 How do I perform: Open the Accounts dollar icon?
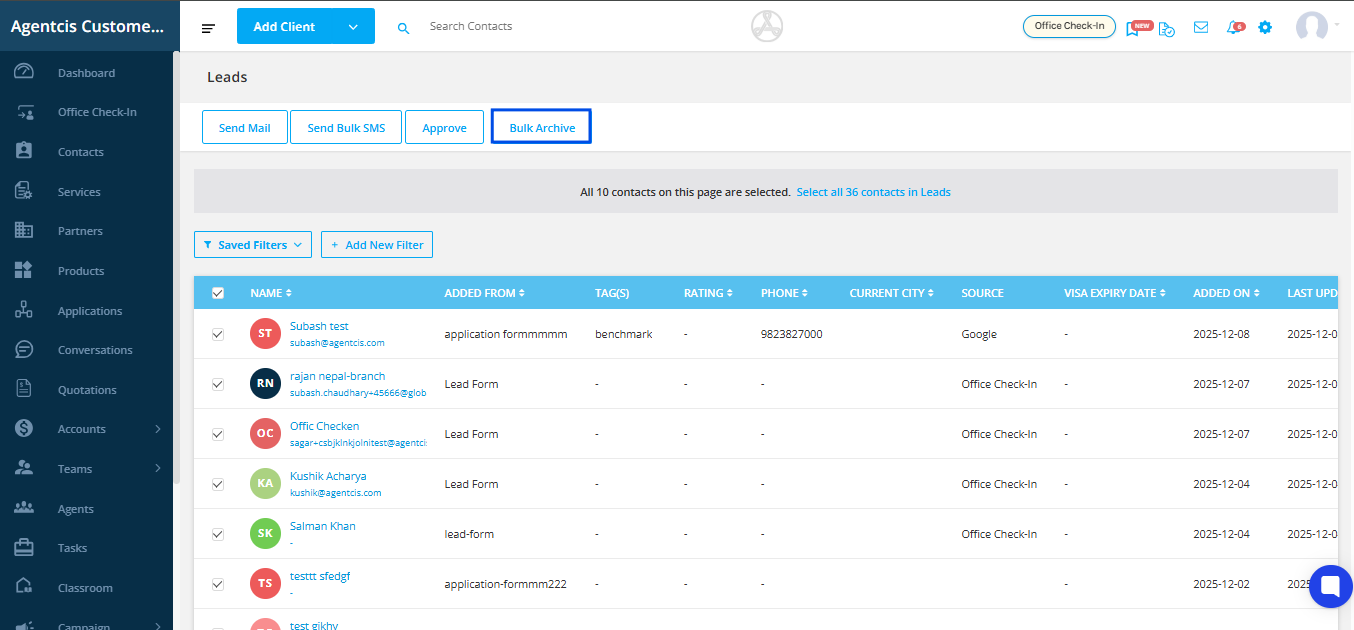(24, 428)
